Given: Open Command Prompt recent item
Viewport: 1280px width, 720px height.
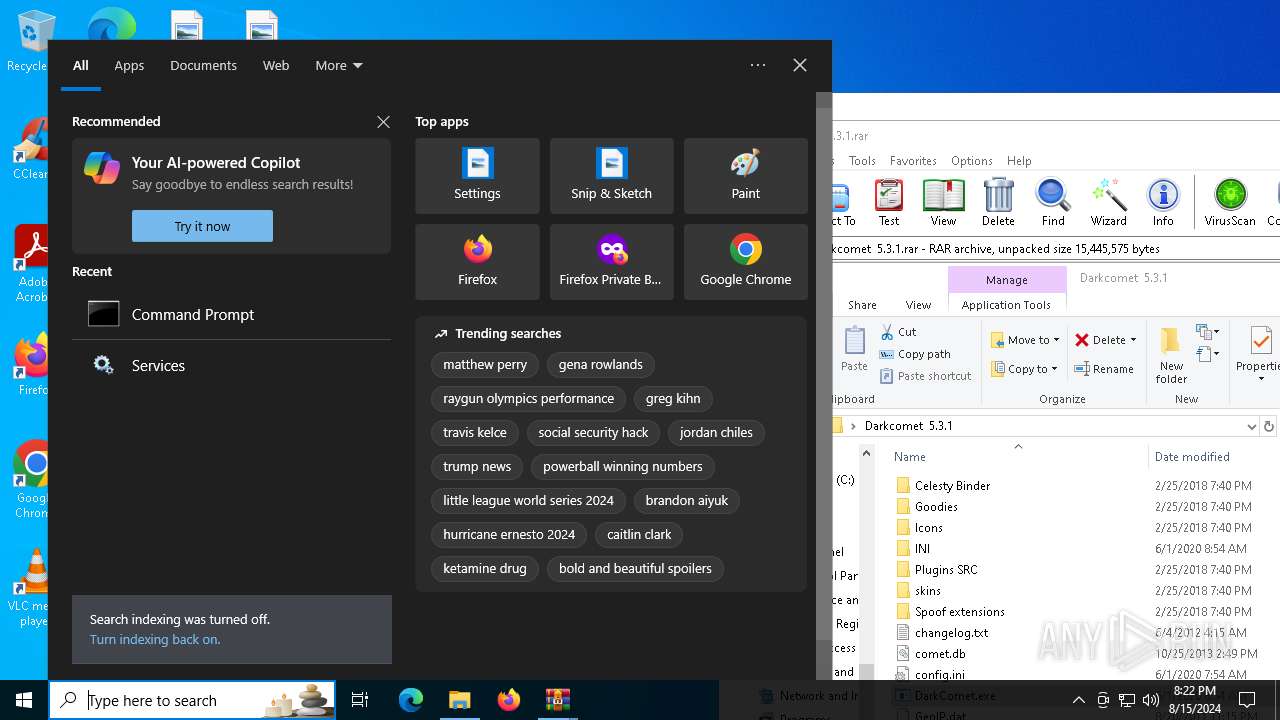Looking at the screenshot, I should (231, 314).
